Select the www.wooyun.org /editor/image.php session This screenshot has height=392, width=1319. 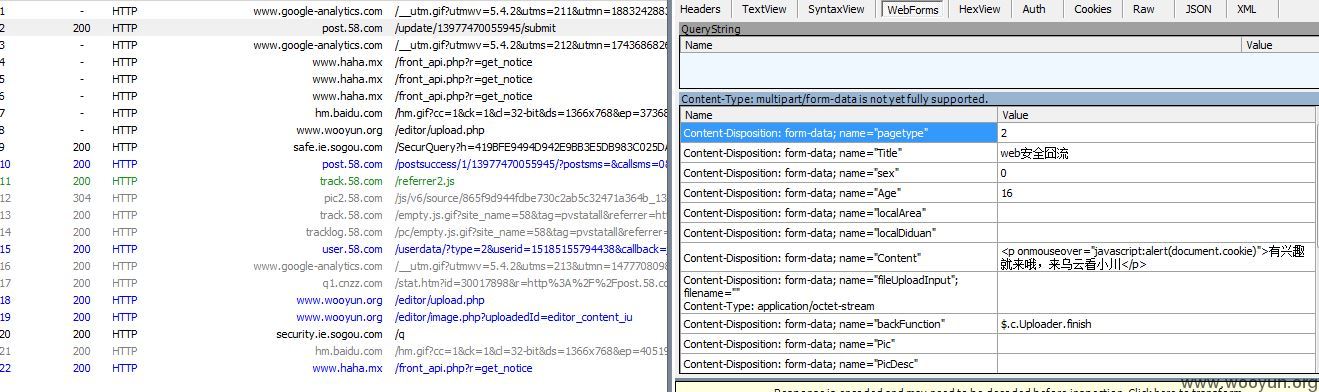click(333, 317)
